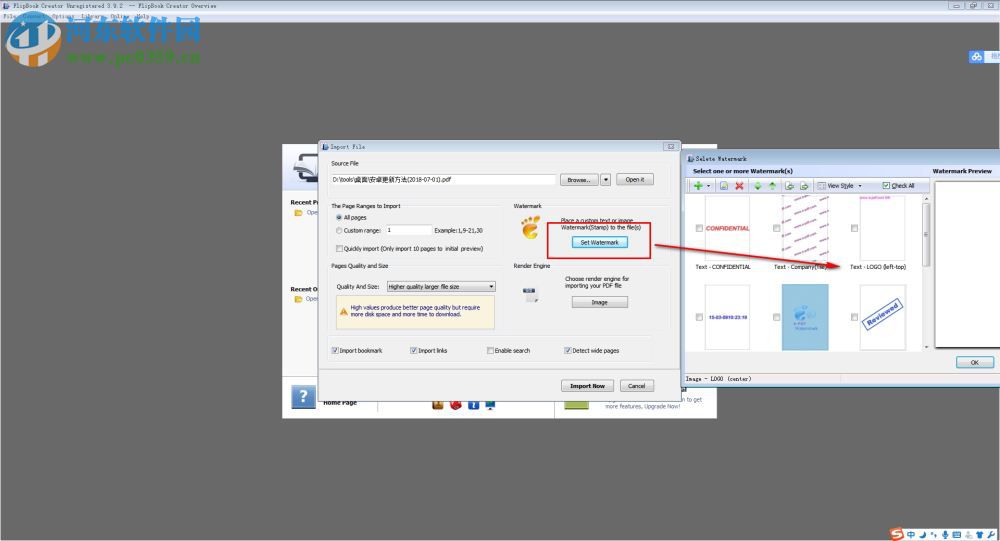Viewport: 1000px width, 541px height.
Task: Move watermark up with green up arrow
Action: (772, 186)
